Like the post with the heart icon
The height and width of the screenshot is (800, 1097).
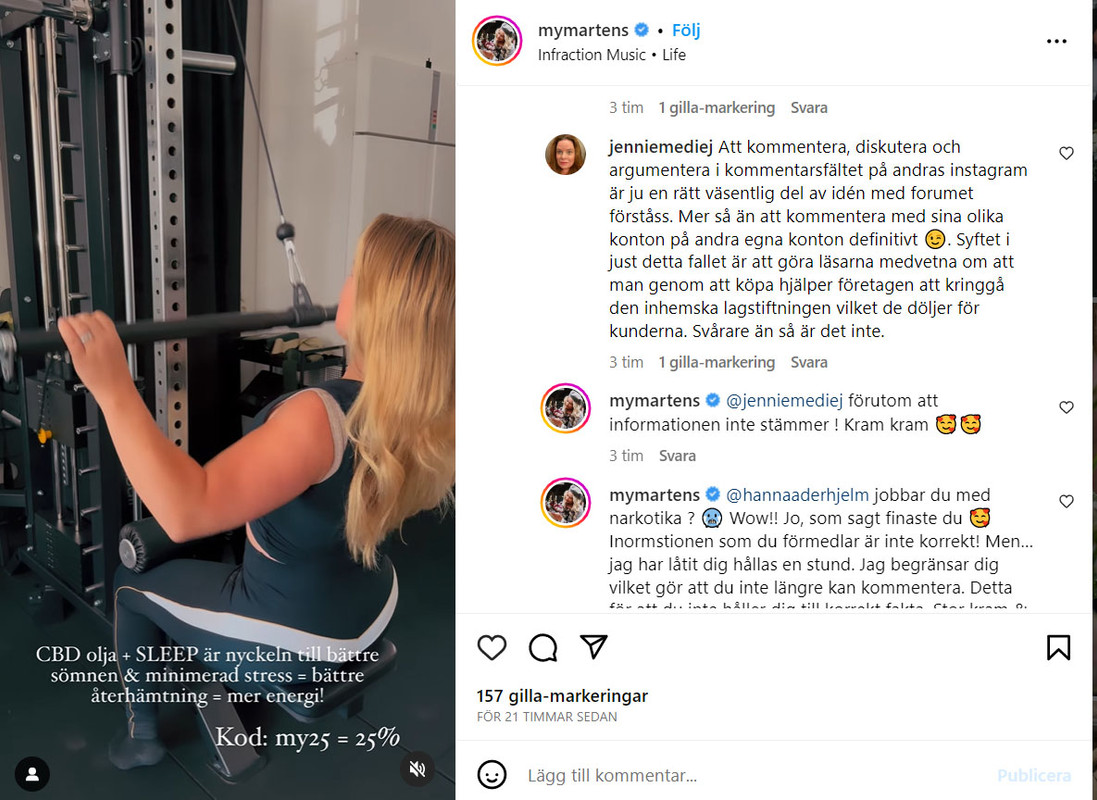pos(492,647)
